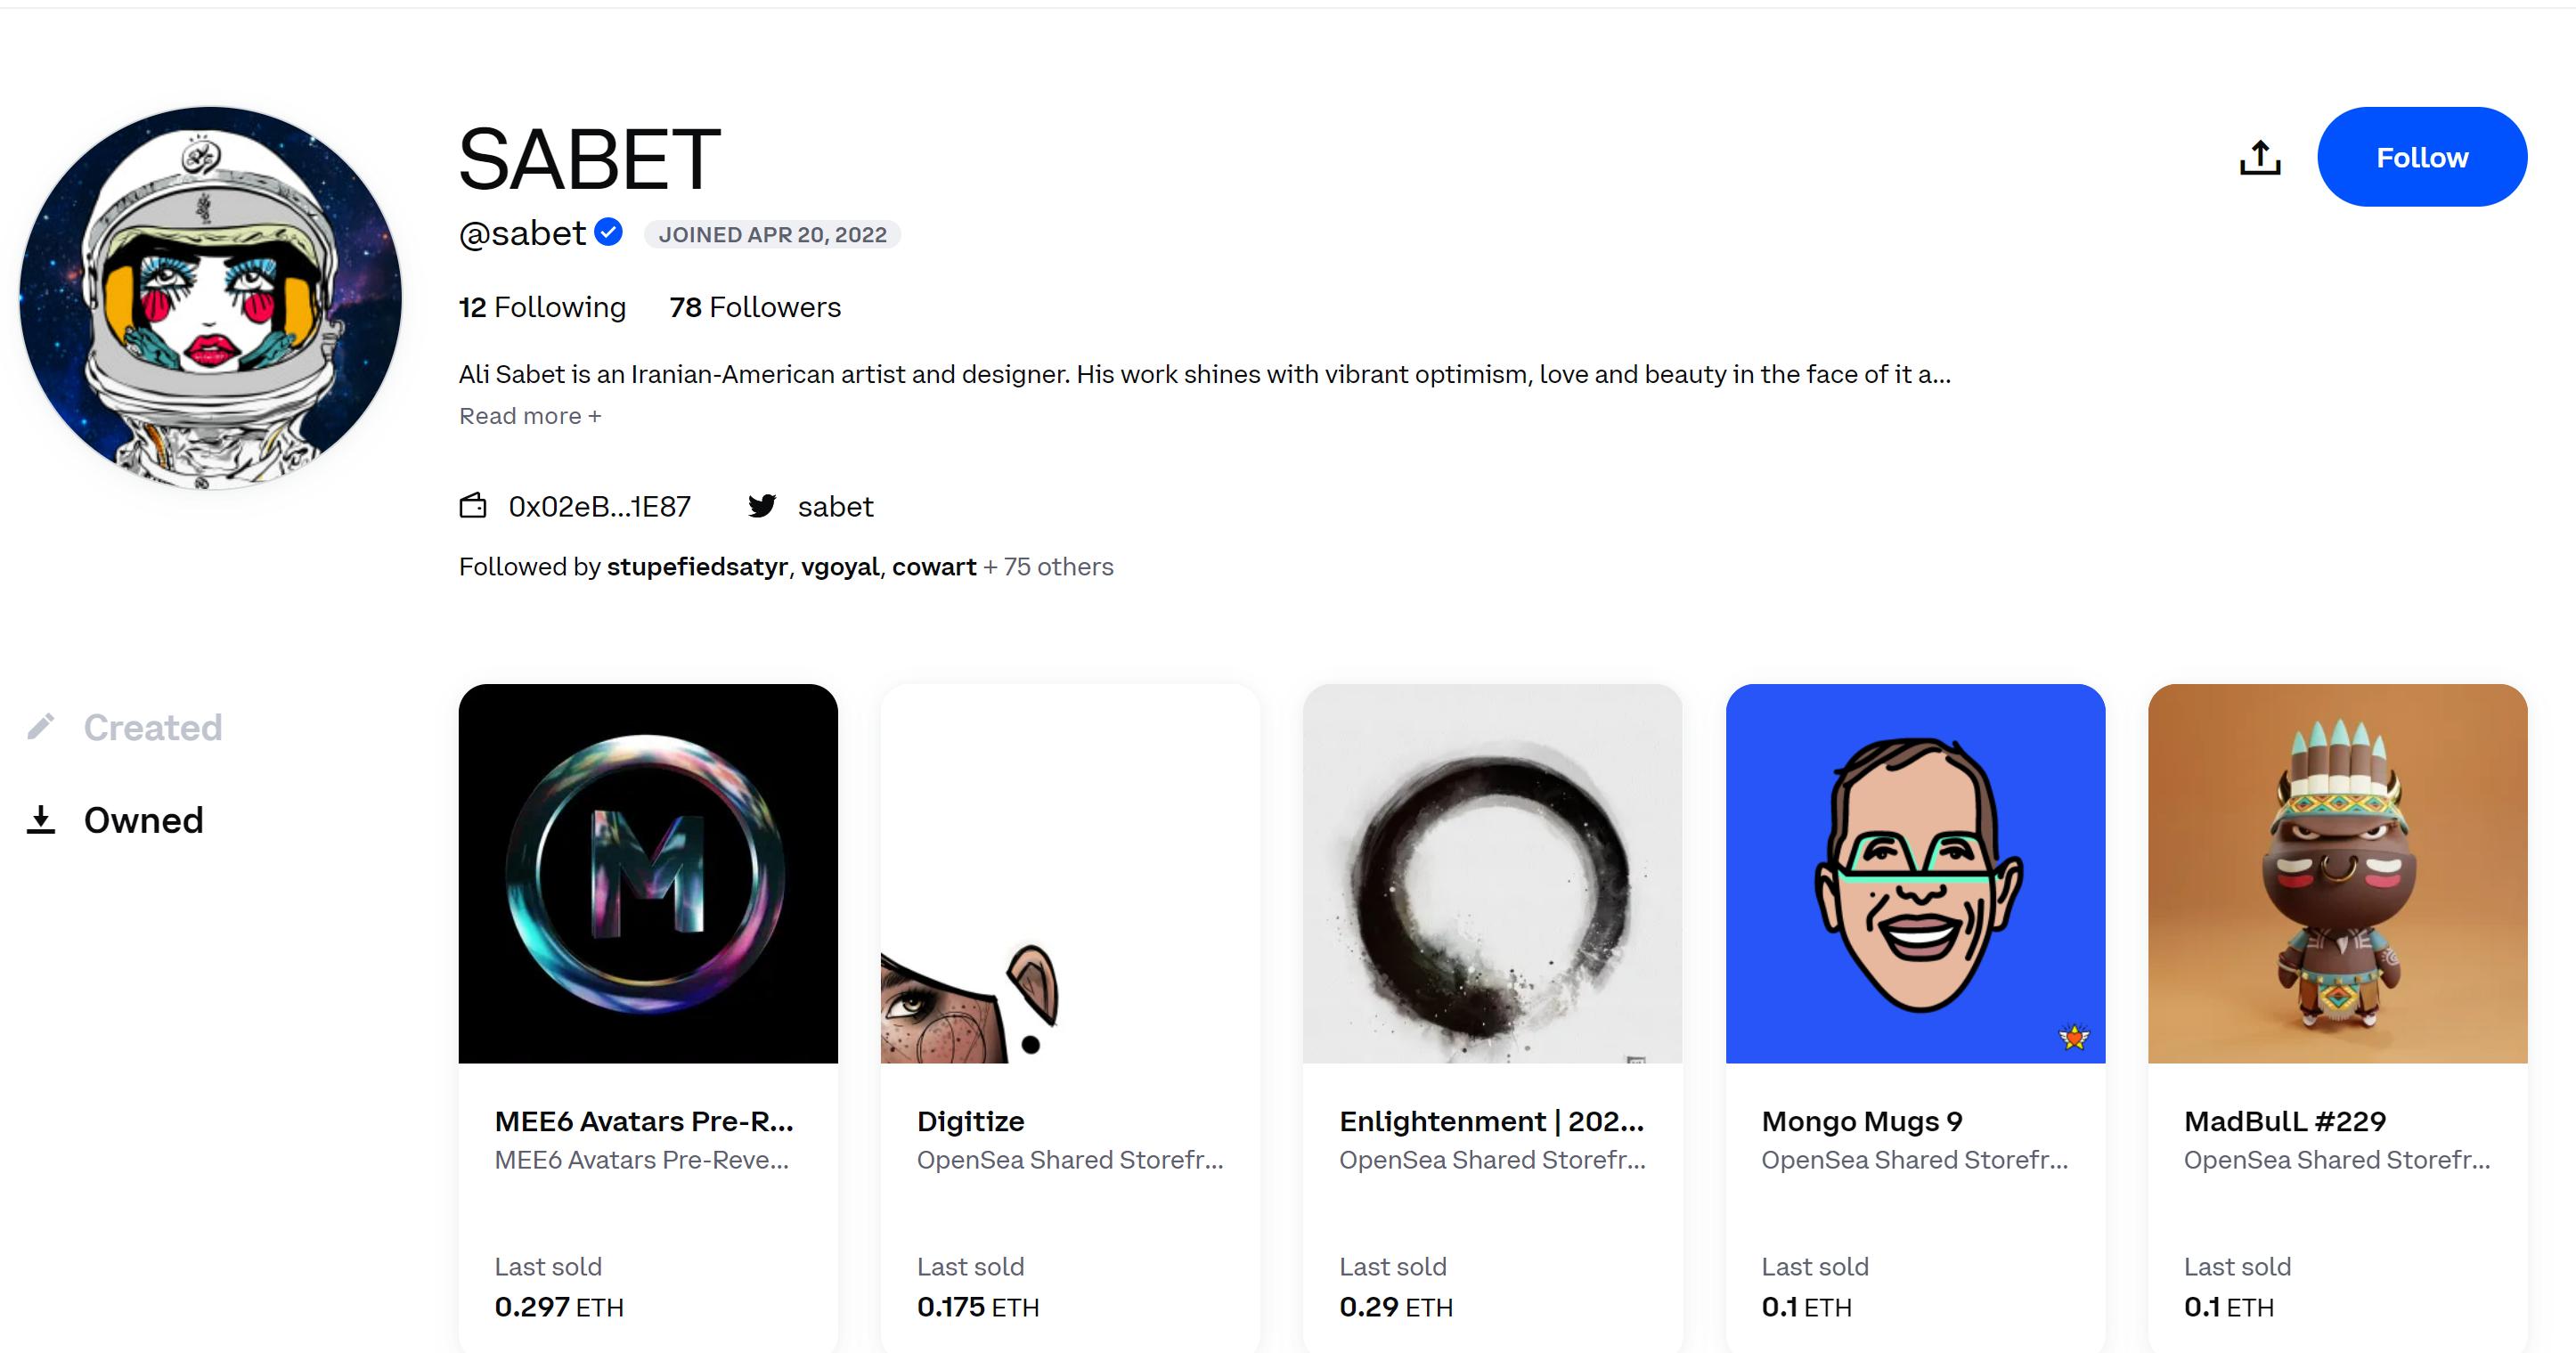The image size is (2576, 1353).
Task: Open the 78 Followers list
Action: [x=755, y=307]
